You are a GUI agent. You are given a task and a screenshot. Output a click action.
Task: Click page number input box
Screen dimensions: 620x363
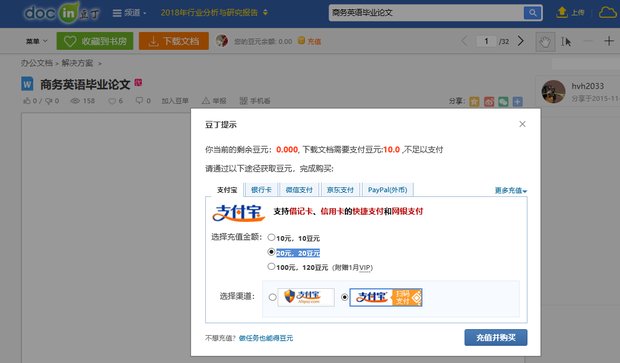click(486, 41)
